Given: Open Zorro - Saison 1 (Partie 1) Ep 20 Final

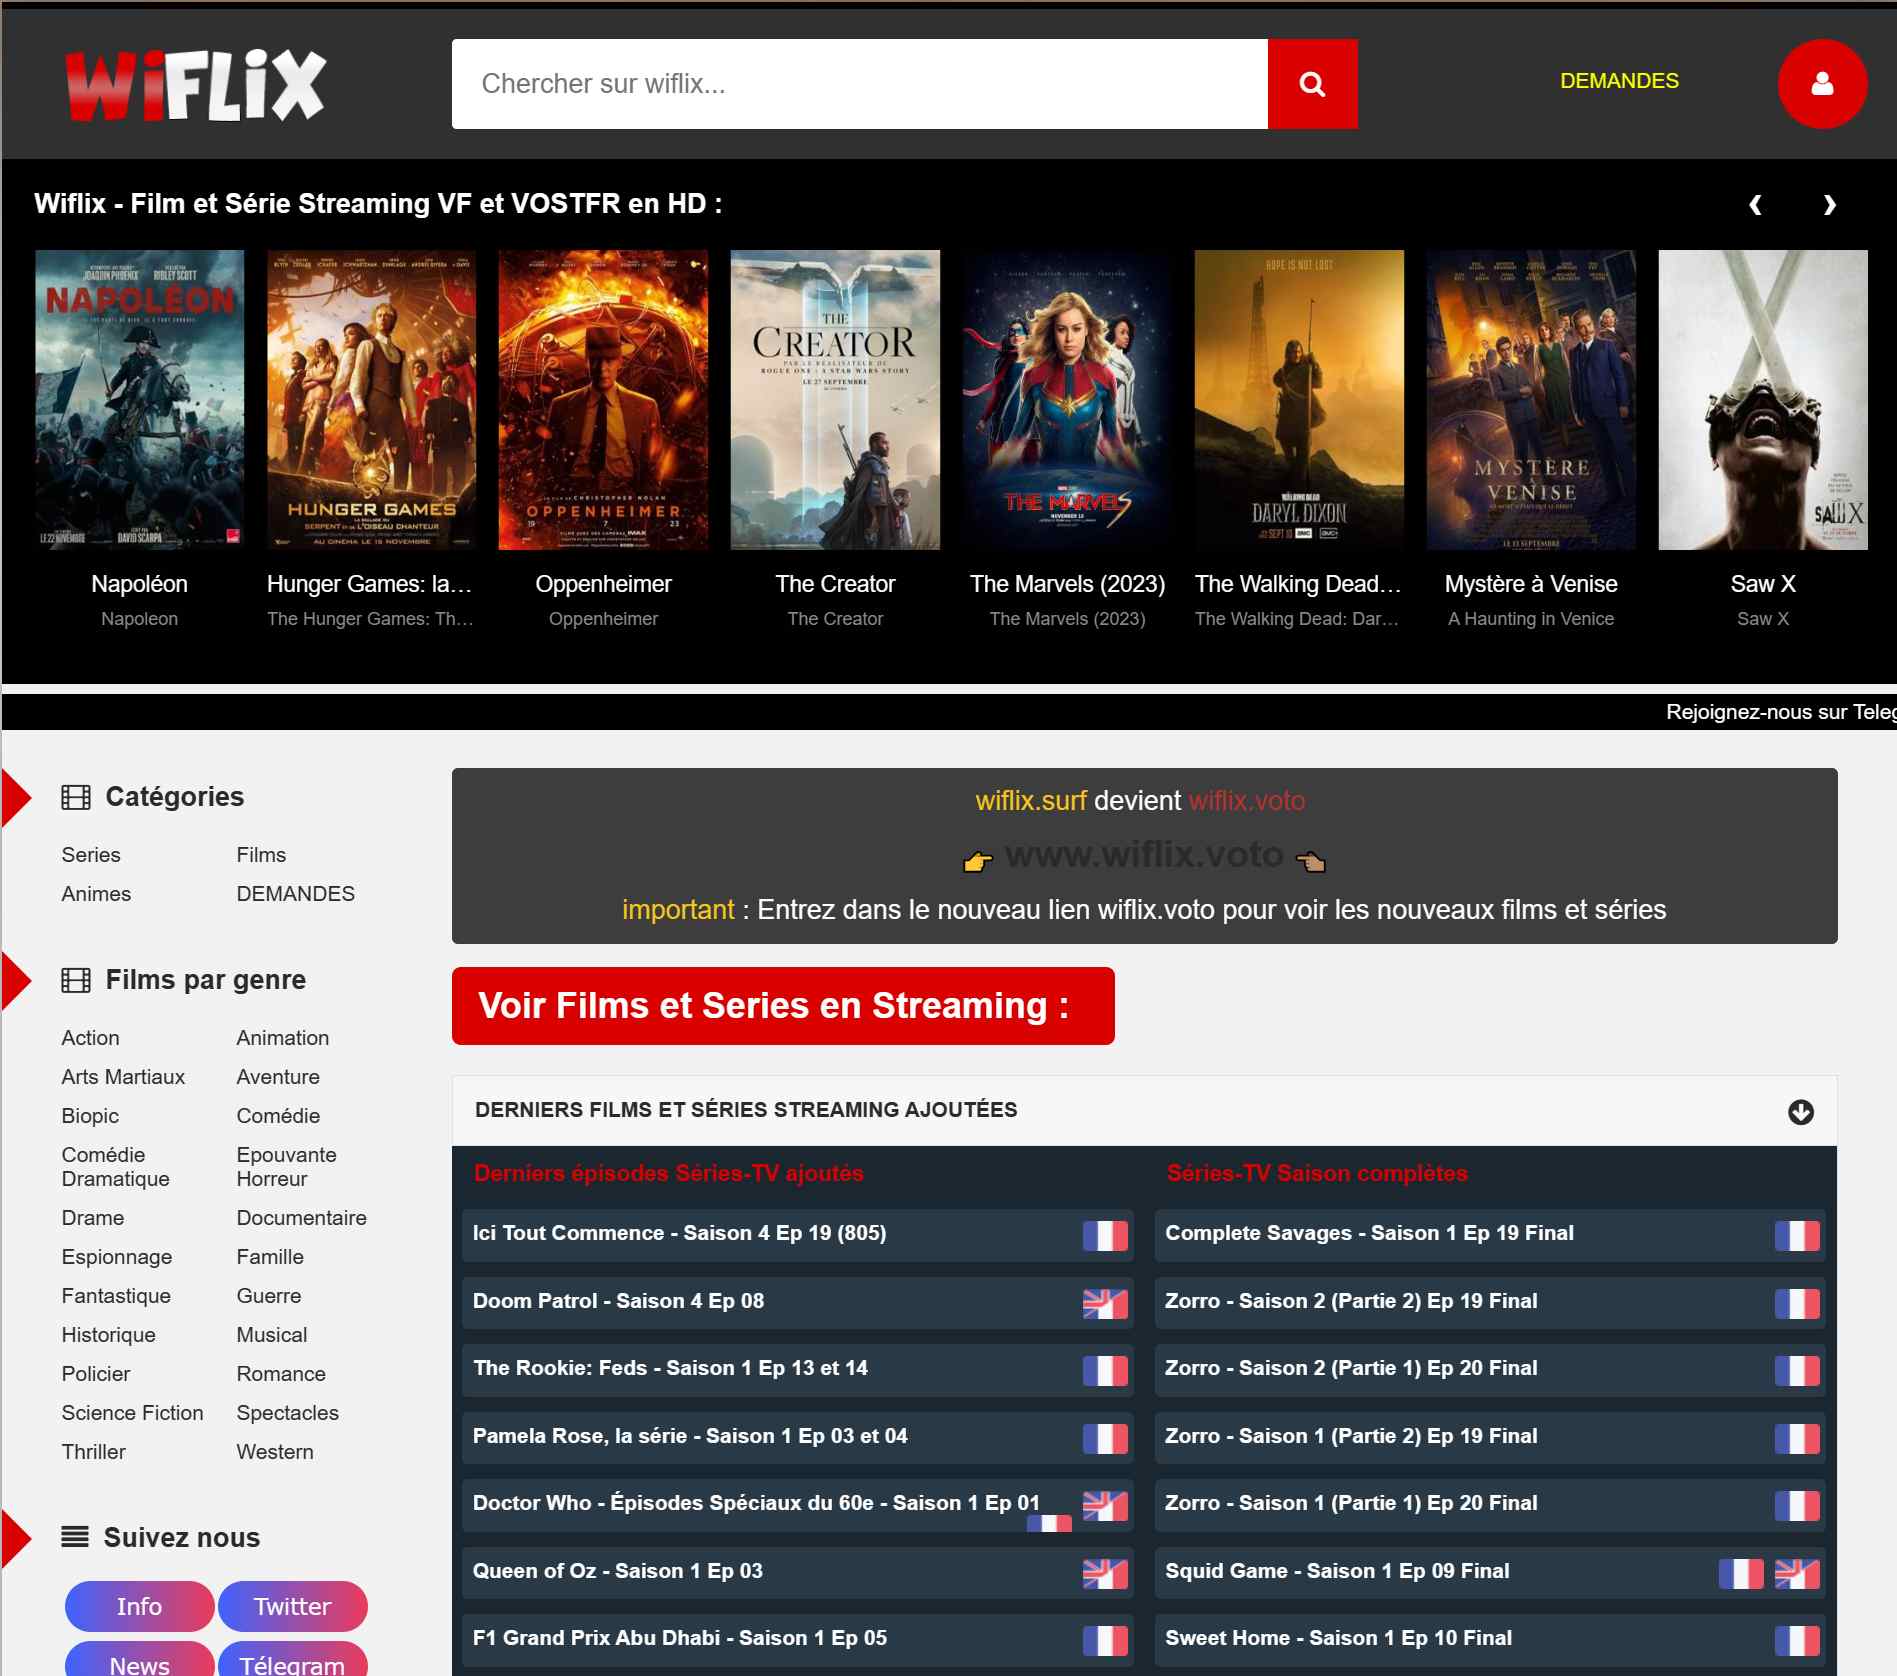Looking at the screenshot, I should tap(1351, 1503).
